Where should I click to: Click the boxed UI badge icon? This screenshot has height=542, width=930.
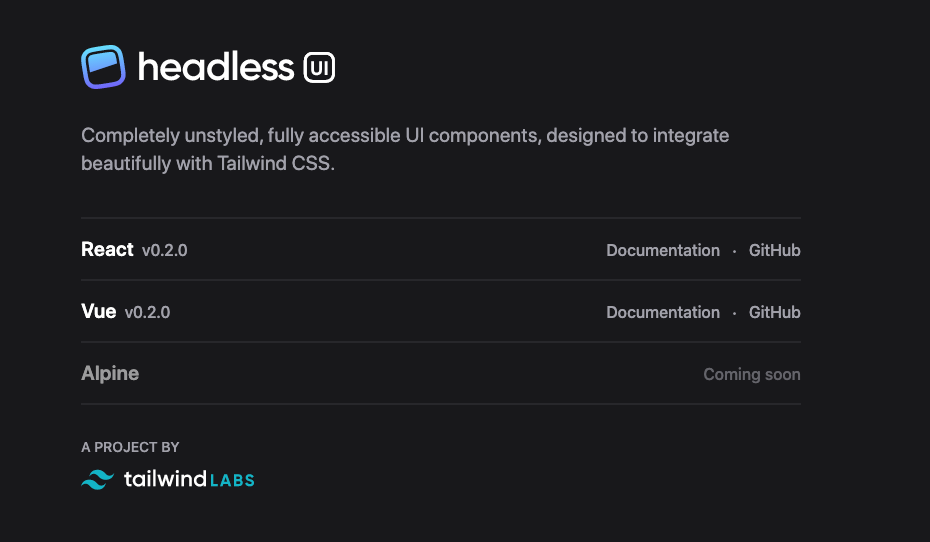pos(319,68)
